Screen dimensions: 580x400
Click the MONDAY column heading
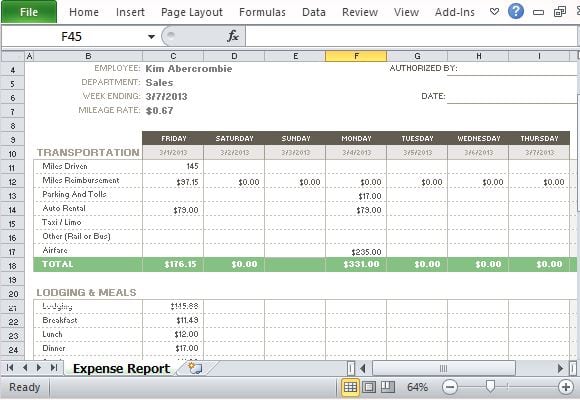click(x=356, y=138)
